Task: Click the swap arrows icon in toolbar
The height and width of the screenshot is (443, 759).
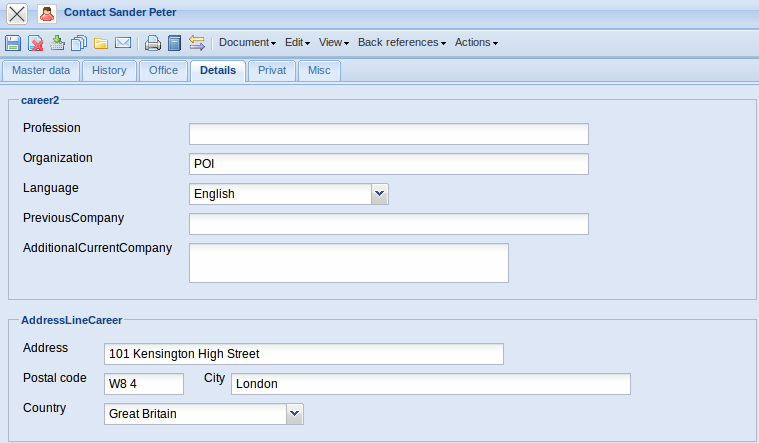Action: click(x=196, y=43)
